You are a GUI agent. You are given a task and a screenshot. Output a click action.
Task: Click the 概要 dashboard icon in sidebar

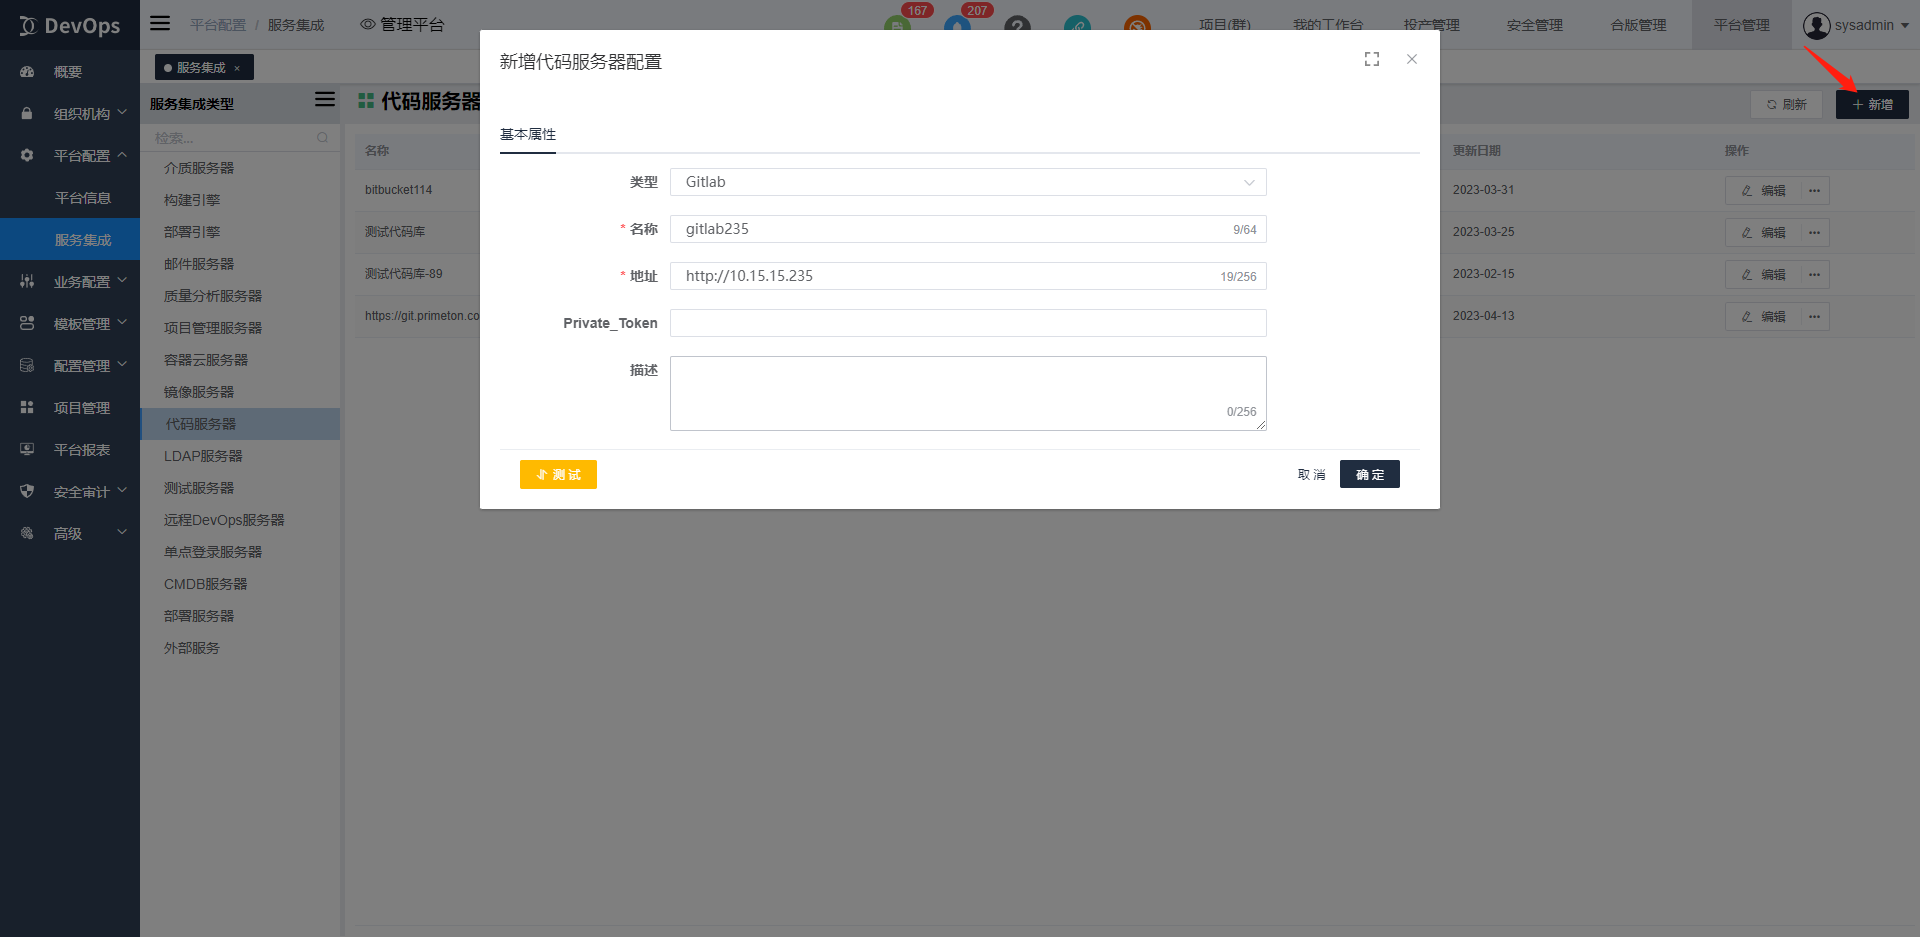click(27, 72)
